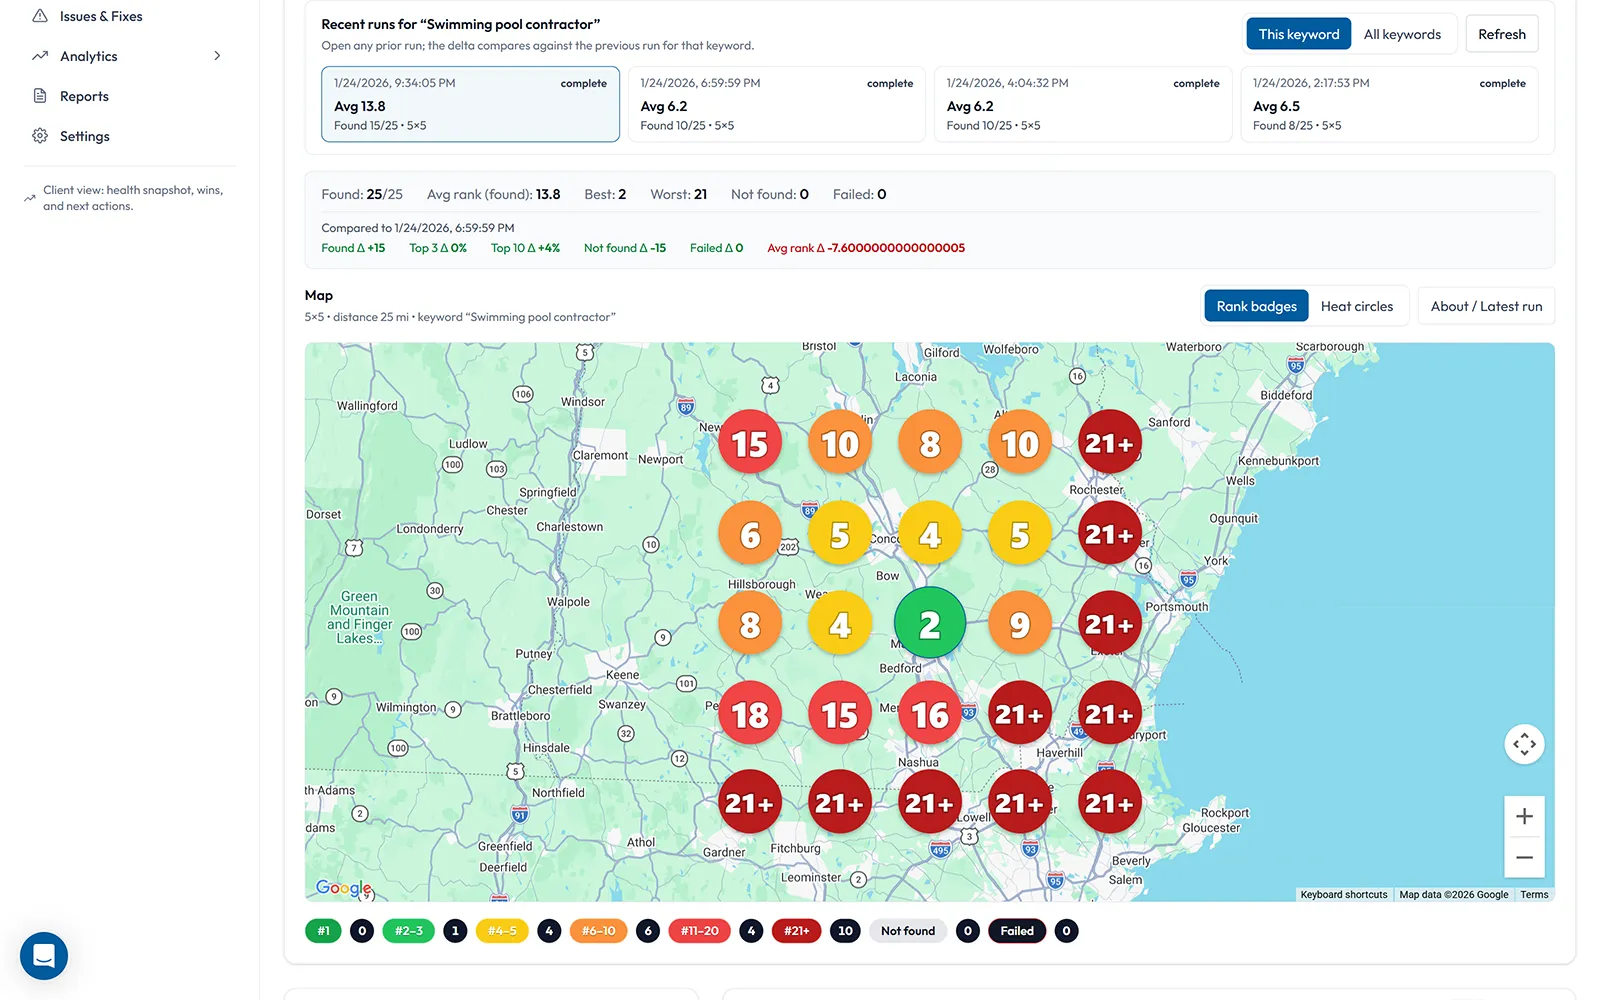
Task: Open the map Terms link
Action: (1534, 894)
